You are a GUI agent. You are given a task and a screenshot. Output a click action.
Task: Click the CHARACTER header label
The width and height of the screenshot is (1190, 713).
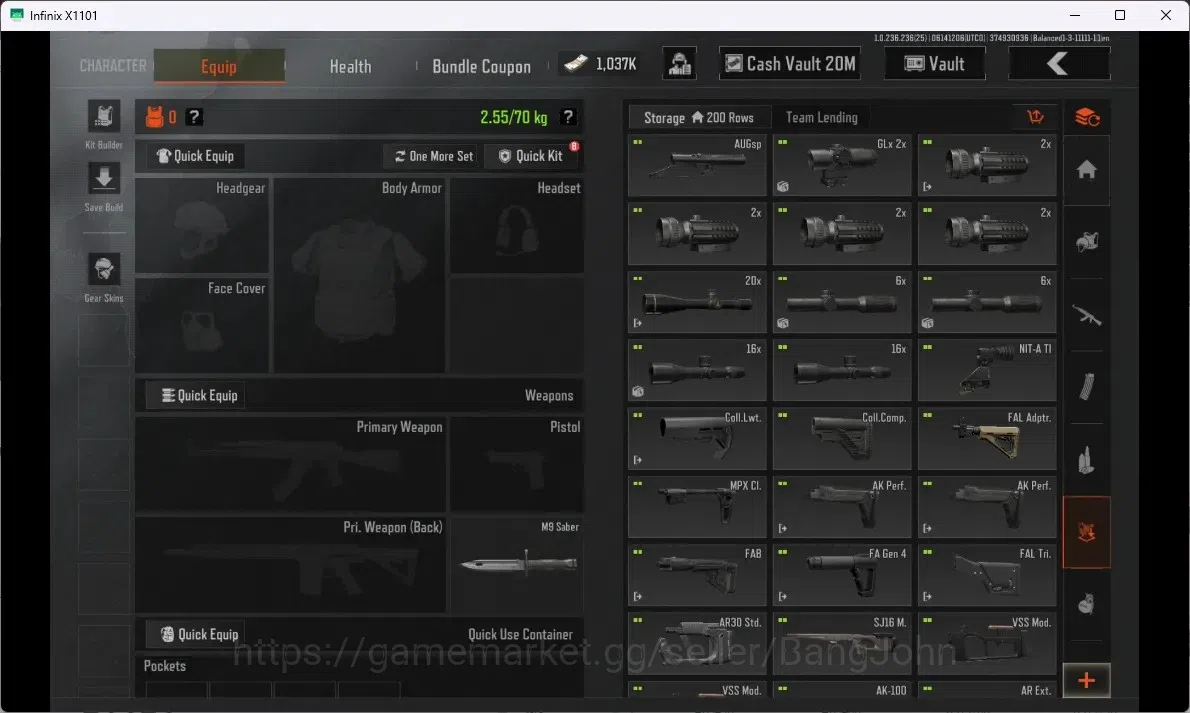click(113, 66)
